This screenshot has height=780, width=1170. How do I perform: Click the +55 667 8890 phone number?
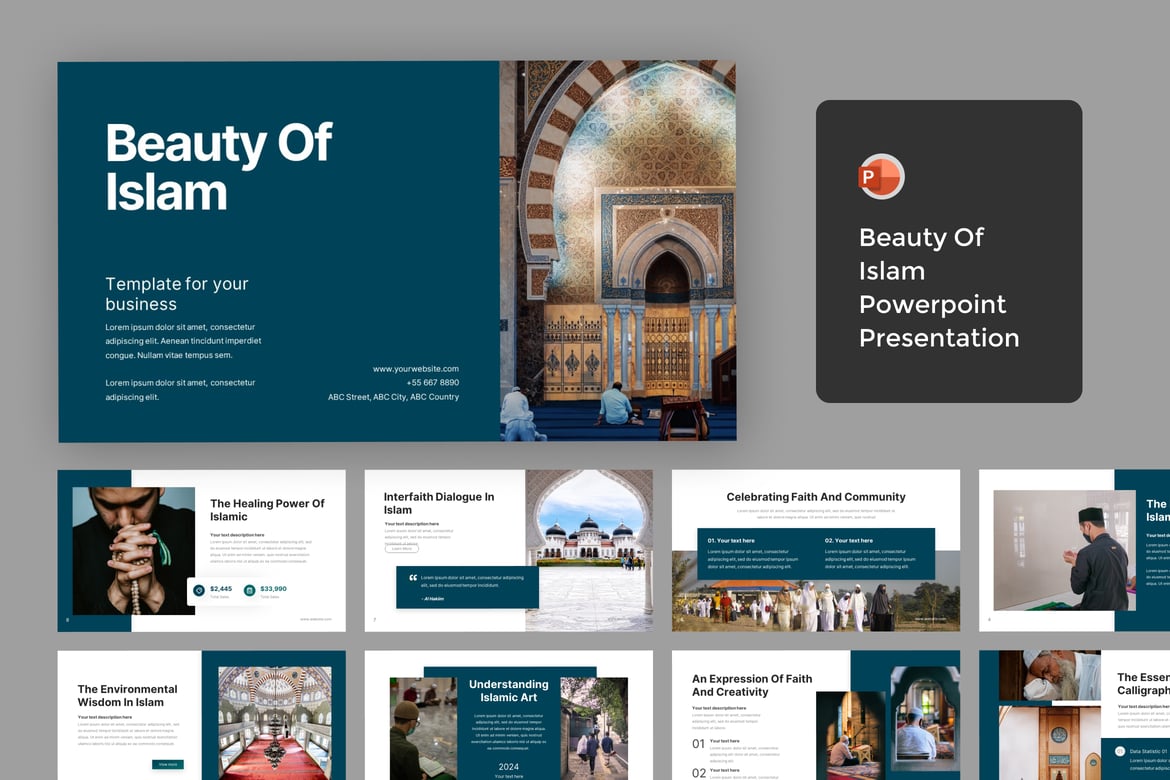[x=433, y=383]
